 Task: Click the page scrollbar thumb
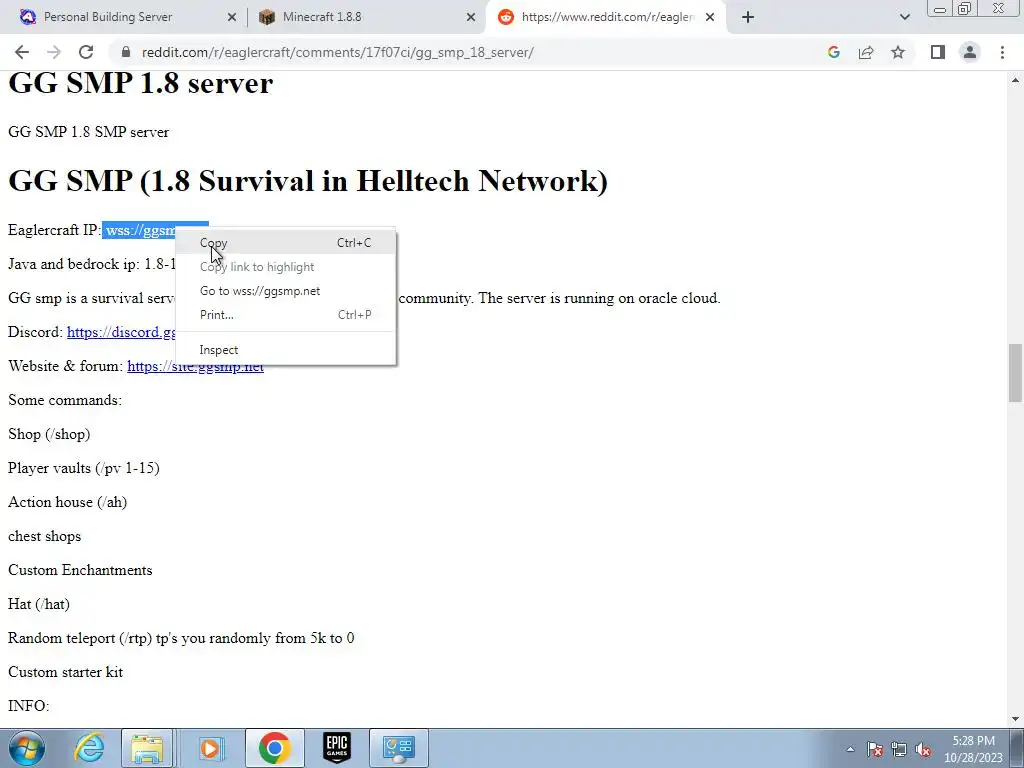pyautogui.click(x=1015, y=373)
